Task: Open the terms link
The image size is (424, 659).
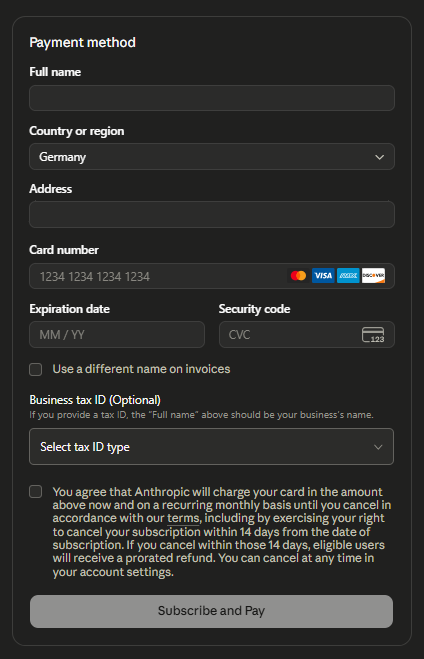Action: 183,518
